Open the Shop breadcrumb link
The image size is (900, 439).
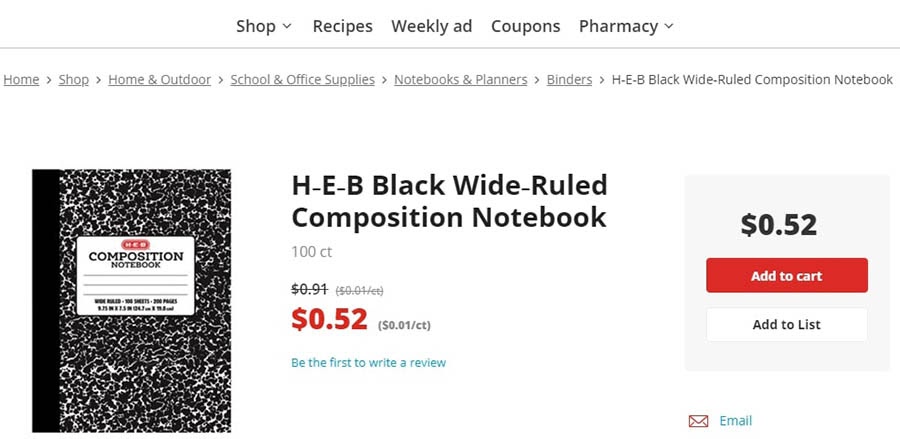[73, 80]
